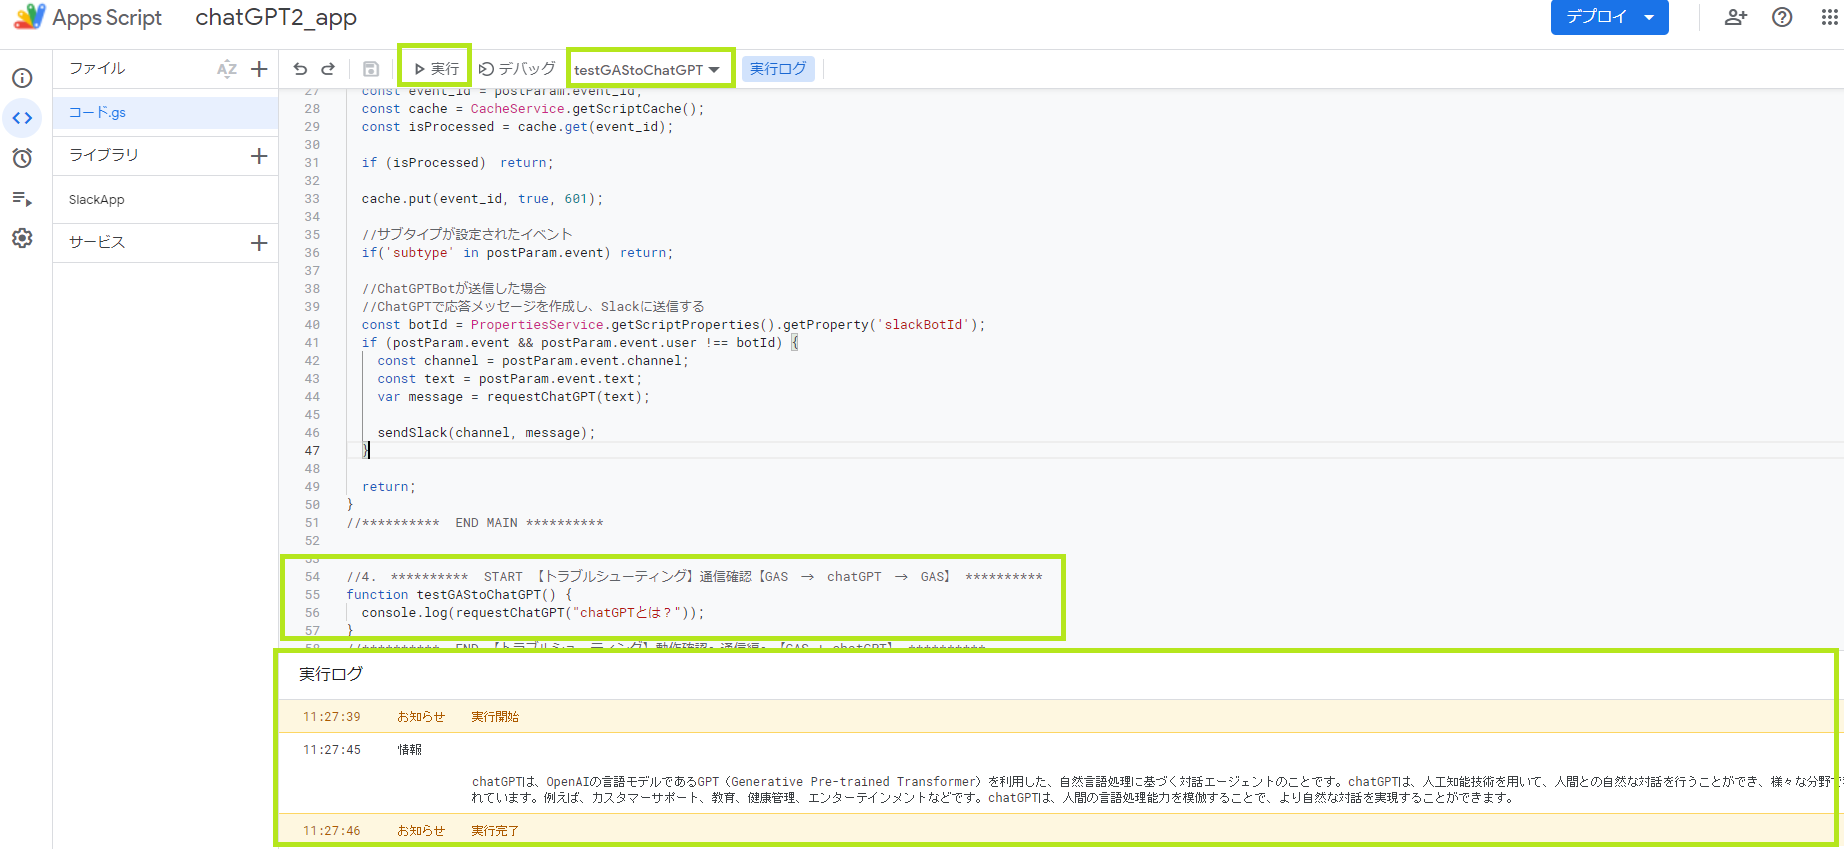
Task: Open Project Settings gear icon
Action: click(x=22, y=238)
